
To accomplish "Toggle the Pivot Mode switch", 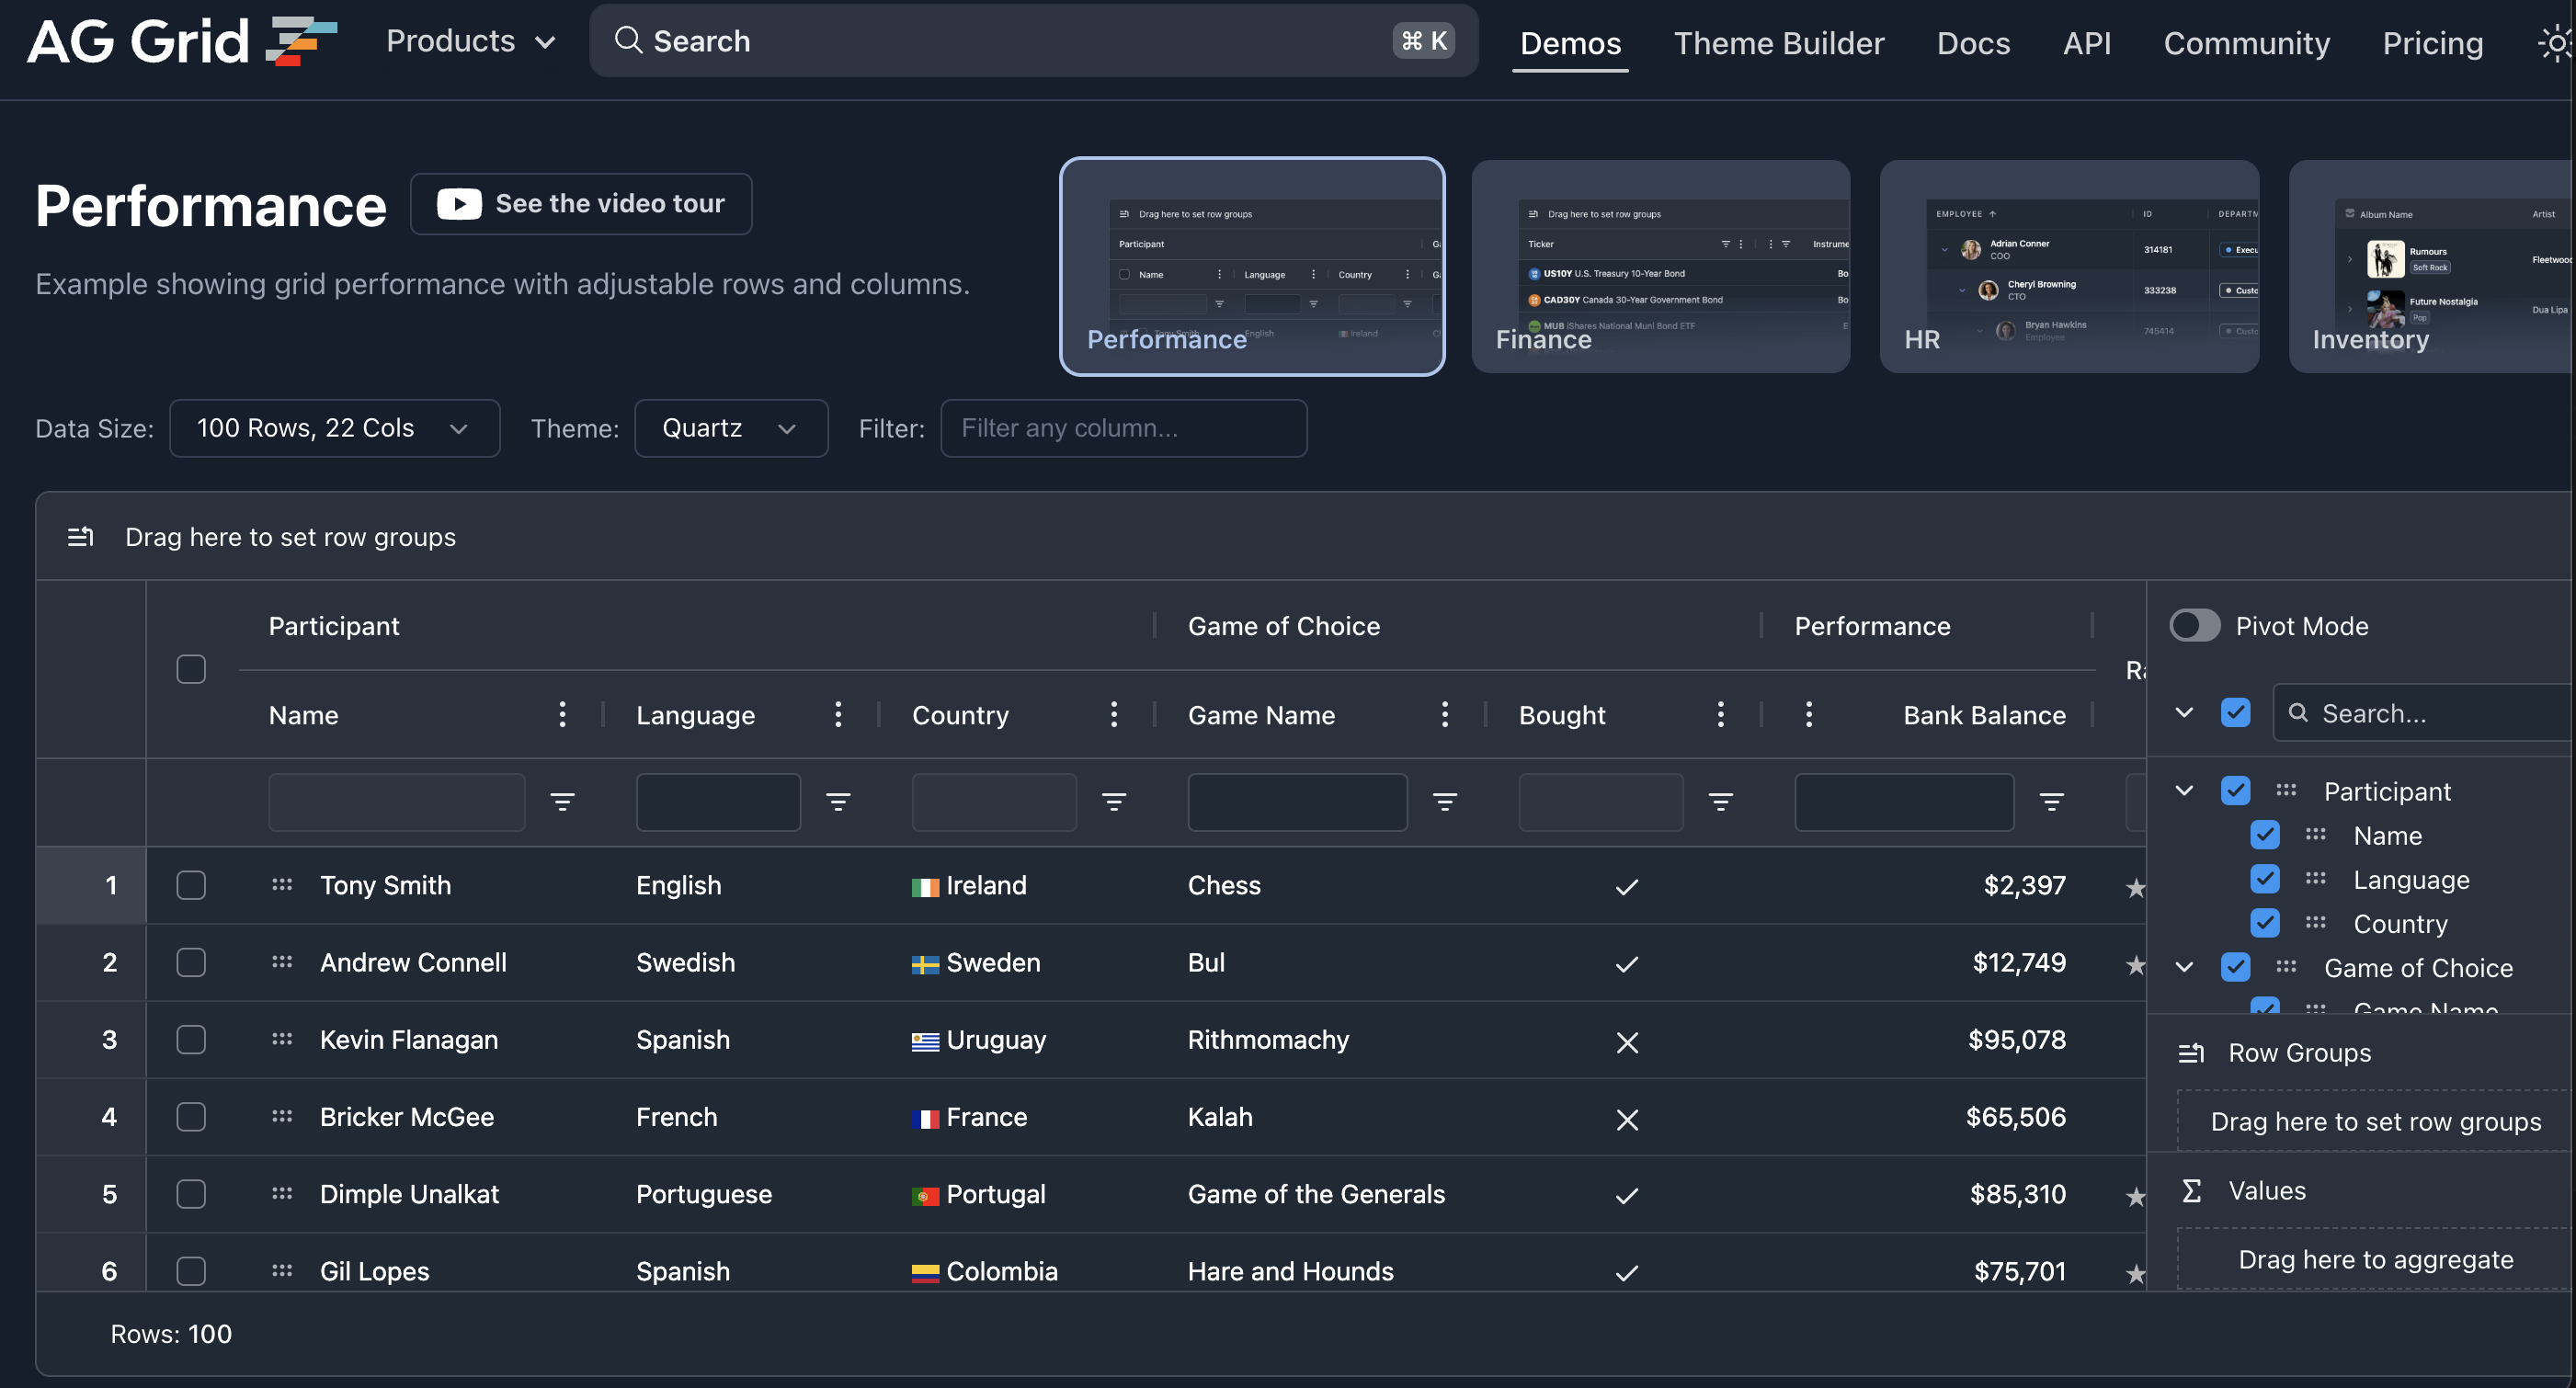I will click(2194, 626).
